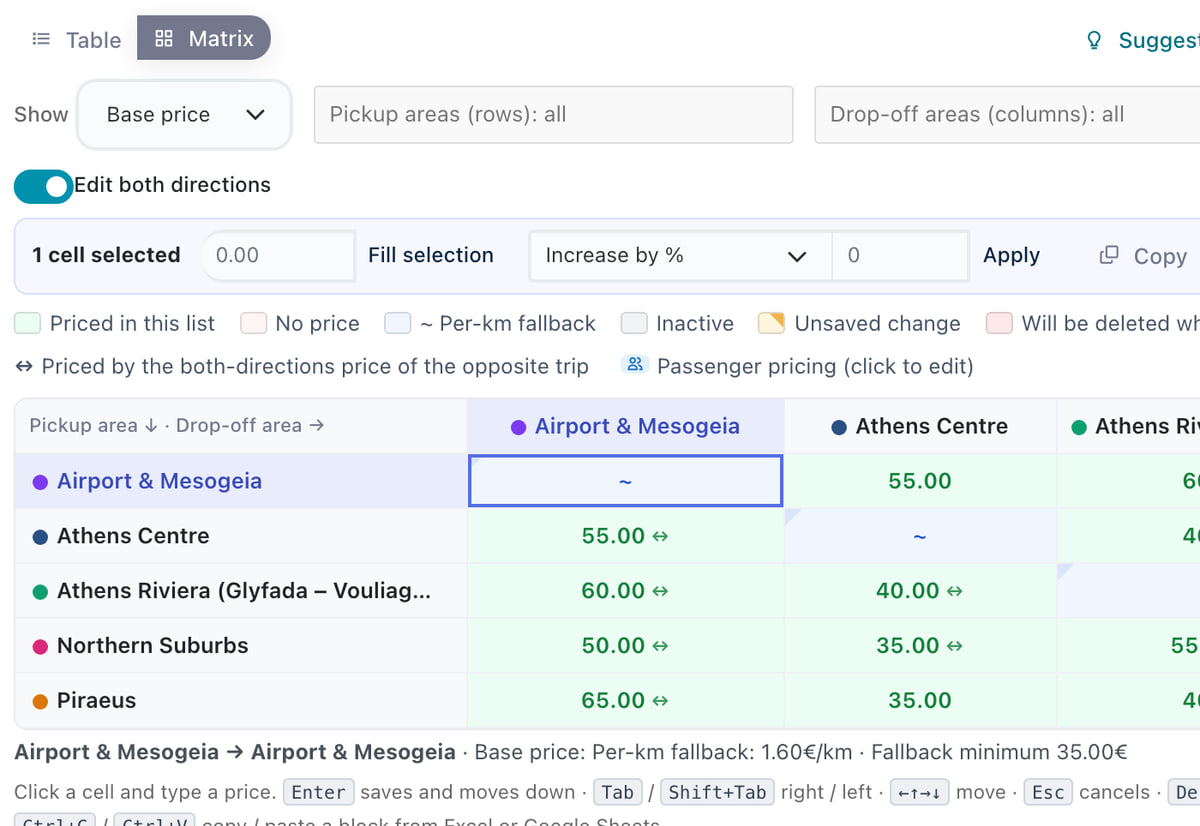The width and height of the screenshot is (1200, 826).
Task: Click the Athens Riviera to Airport 60.00 cell
Action: point(625,591)
